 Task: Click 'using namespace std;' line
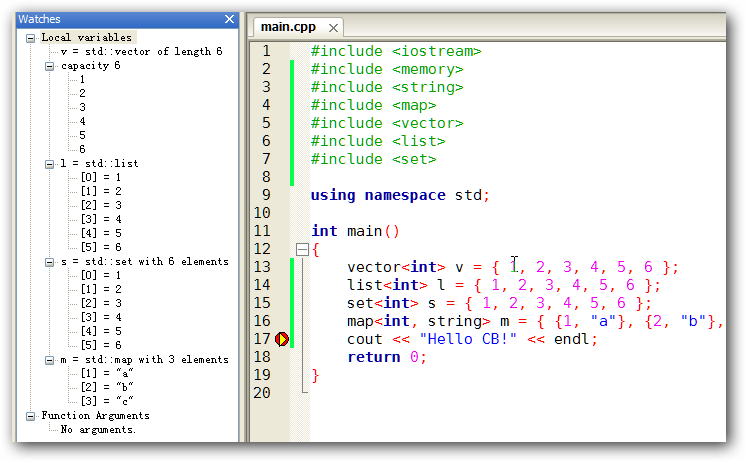(x=400, y=196)
